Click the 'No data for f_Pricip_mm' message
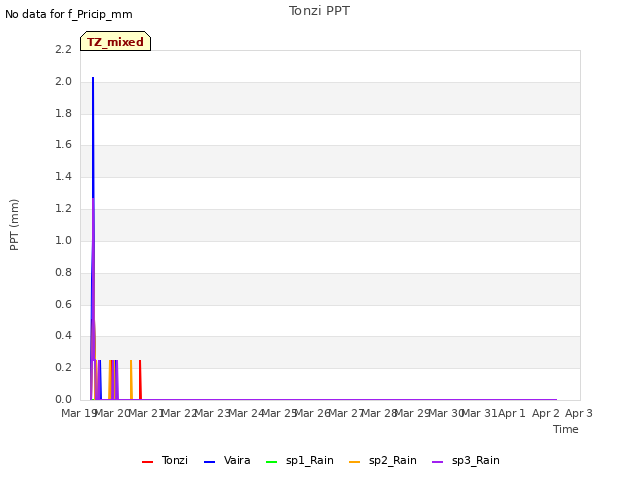Viewport: 640px width, 480px height. point(69,14)
